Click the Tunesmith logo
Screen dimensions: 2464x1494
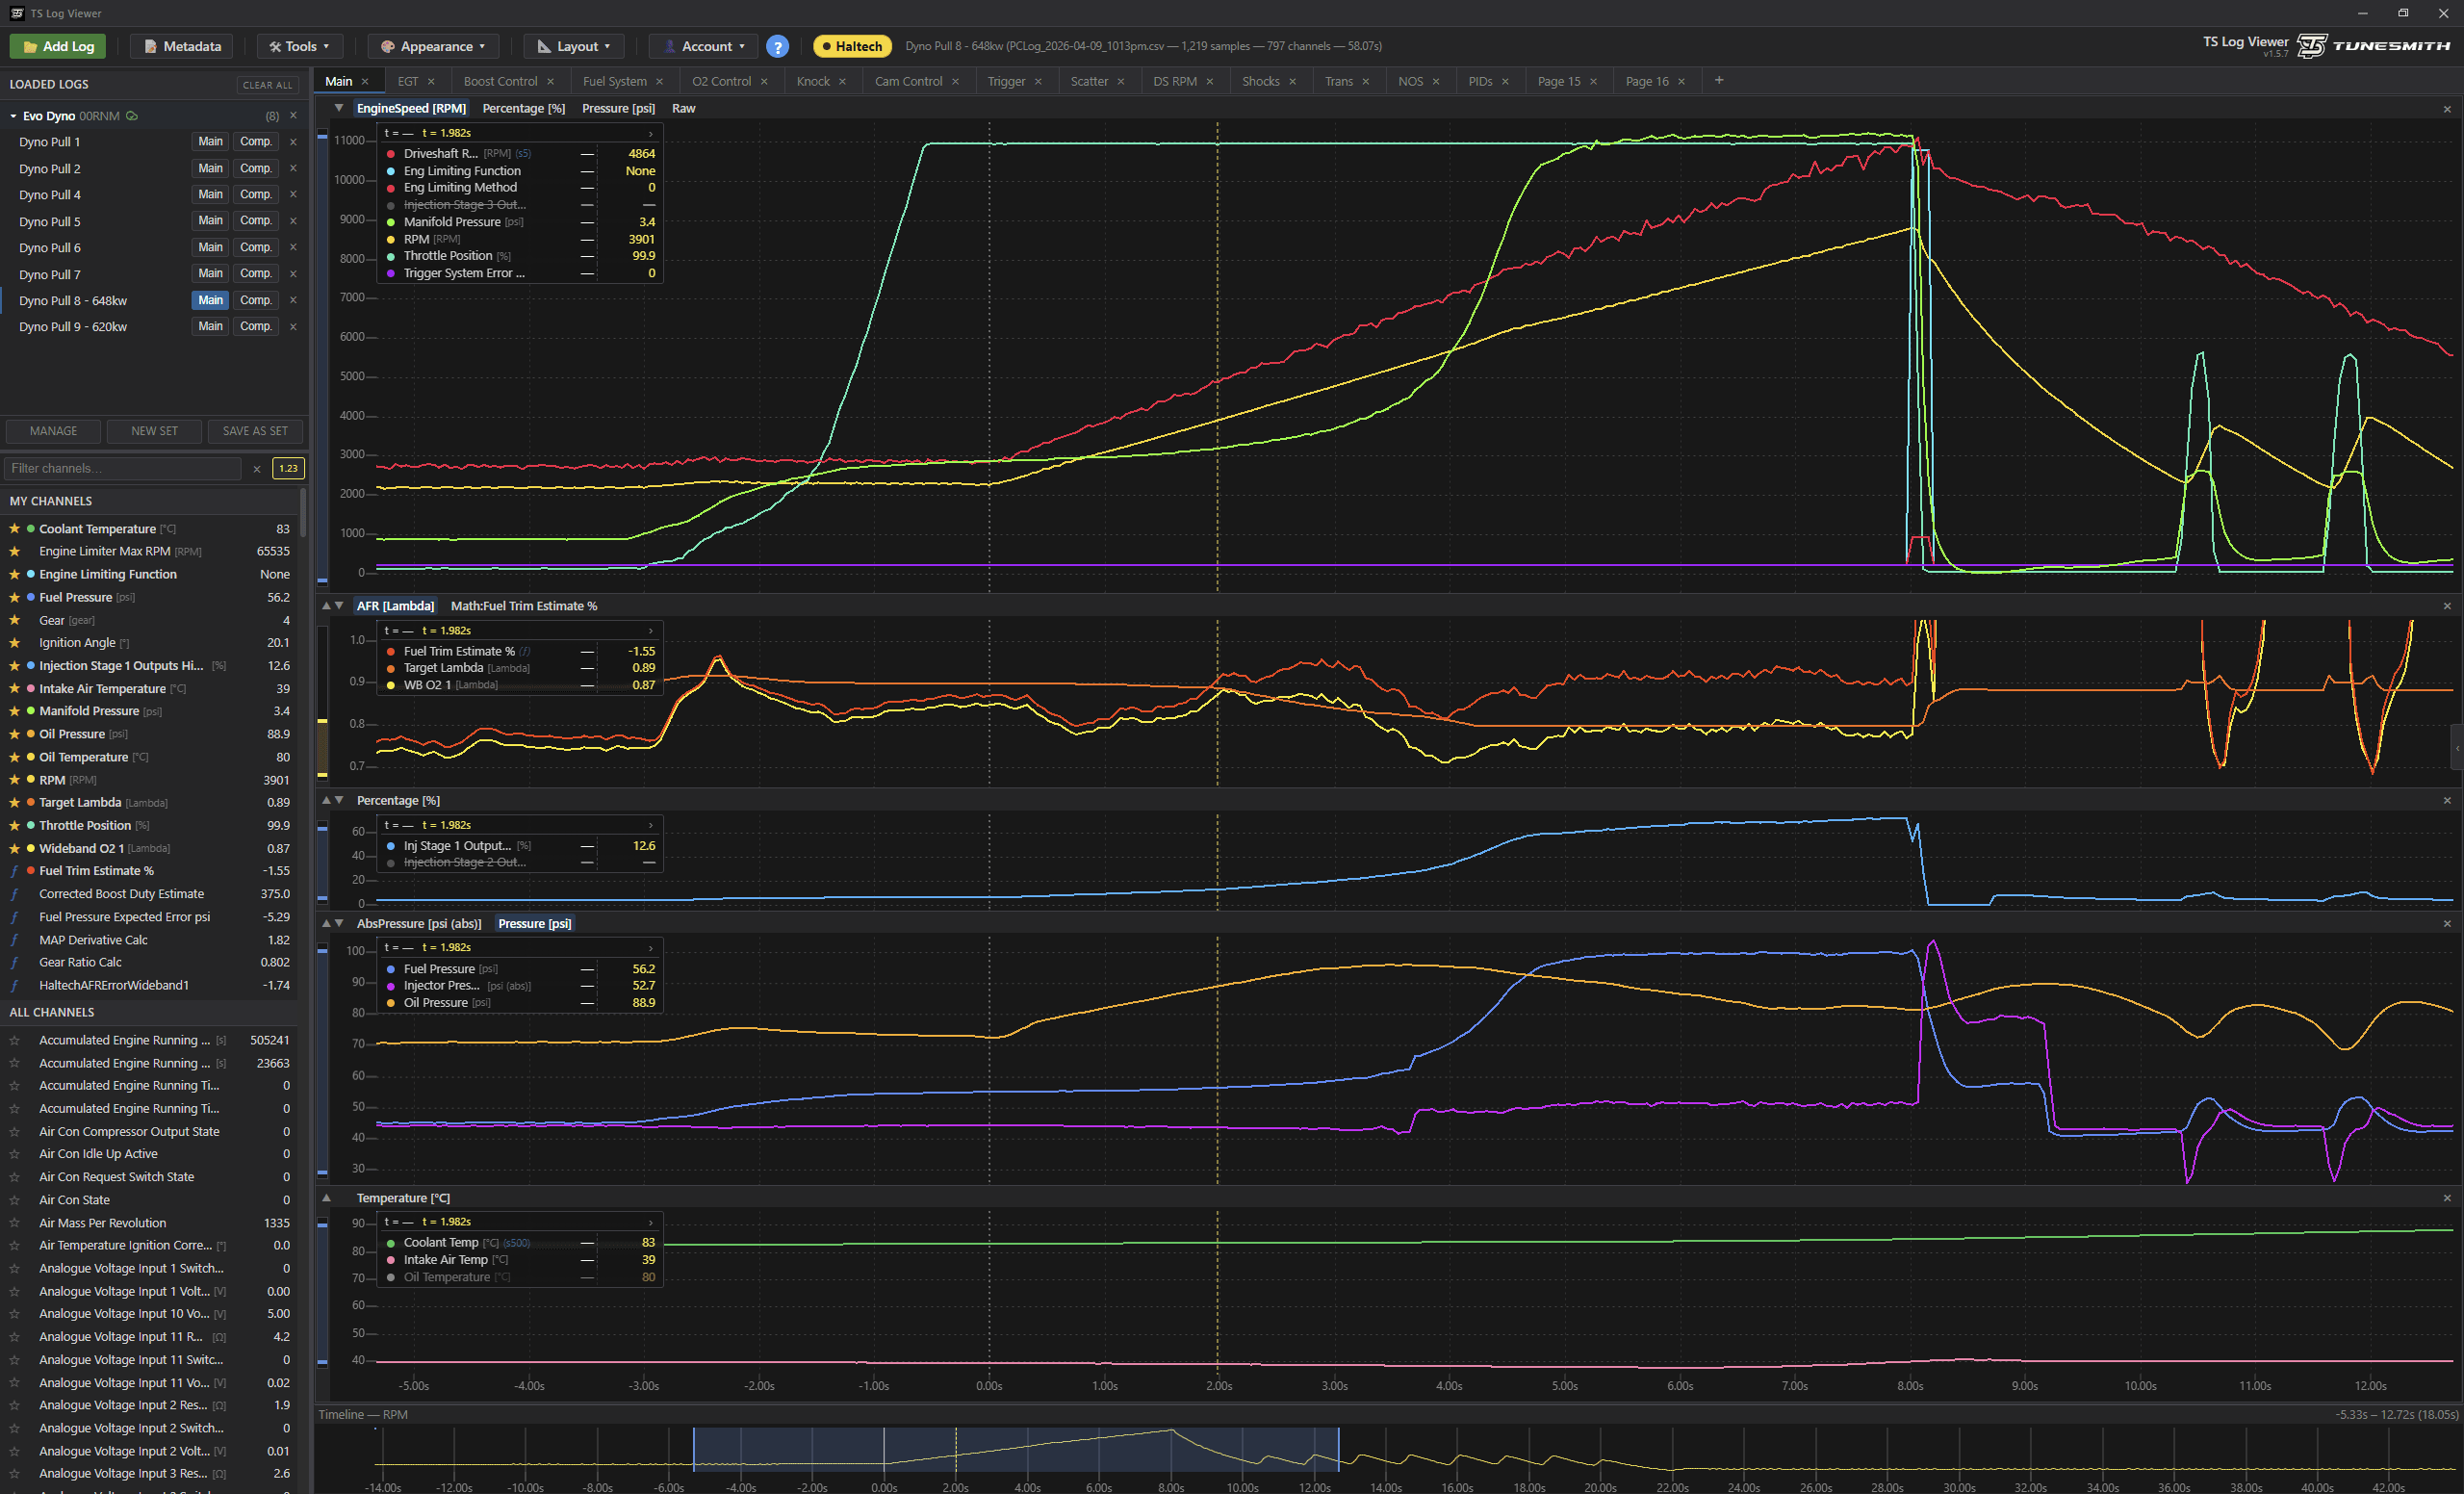coord(2374,46)
